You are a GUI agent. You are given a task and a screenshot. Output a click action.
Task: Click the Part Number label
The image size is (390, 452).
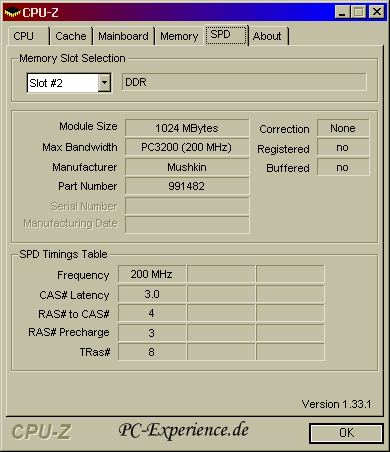point(88,186)
